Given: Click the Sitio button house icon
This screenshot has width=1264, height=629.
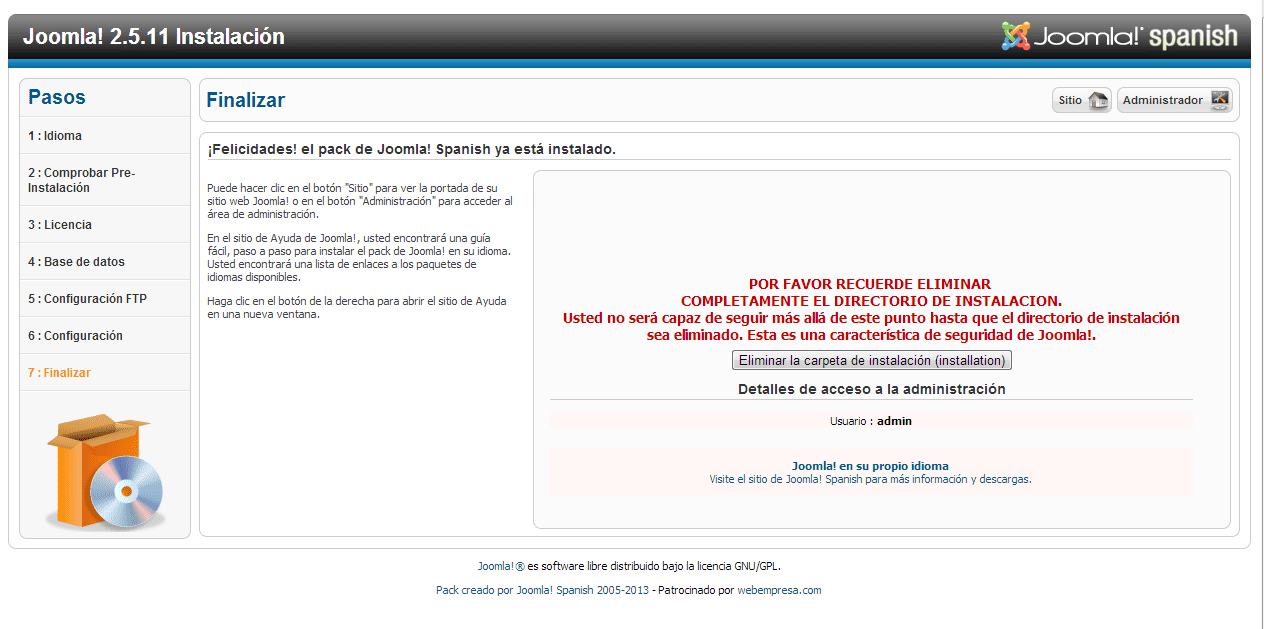Looking at the screenshot, I should pos(1098,100).
